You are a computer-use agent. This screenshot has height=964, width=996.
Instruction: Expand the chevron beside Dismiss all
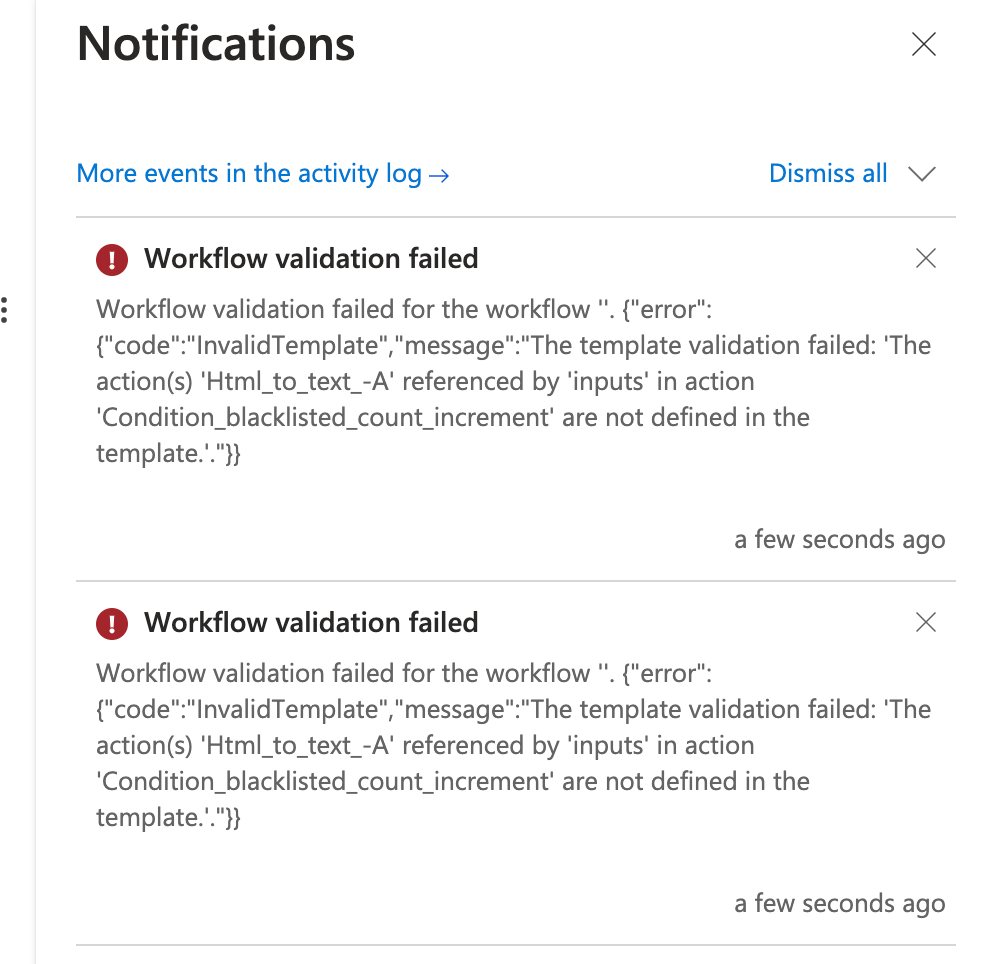tap(922, 173)
